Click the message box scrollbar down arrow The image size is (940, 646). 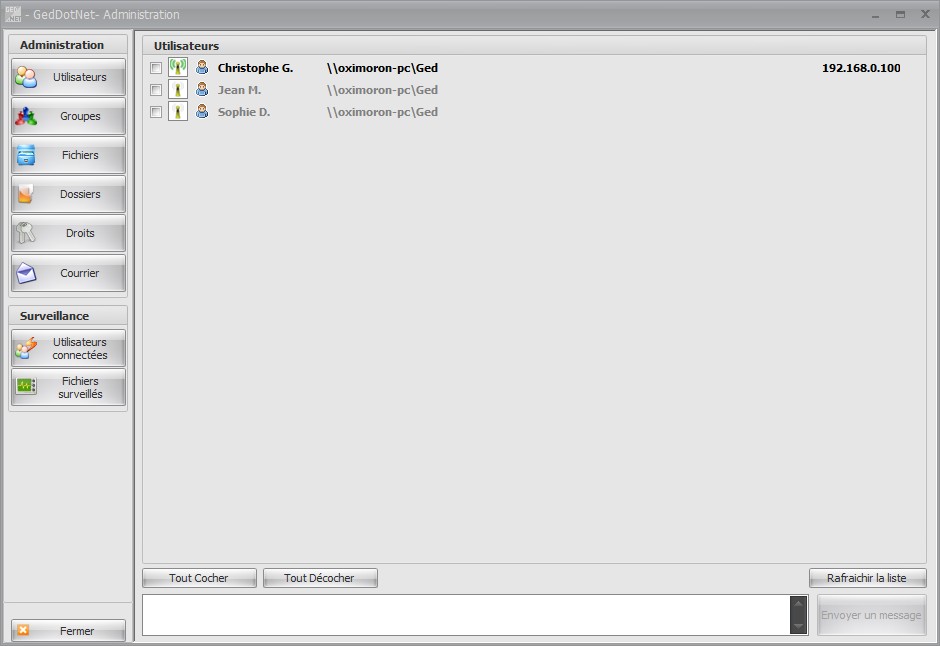coord(799,627)
